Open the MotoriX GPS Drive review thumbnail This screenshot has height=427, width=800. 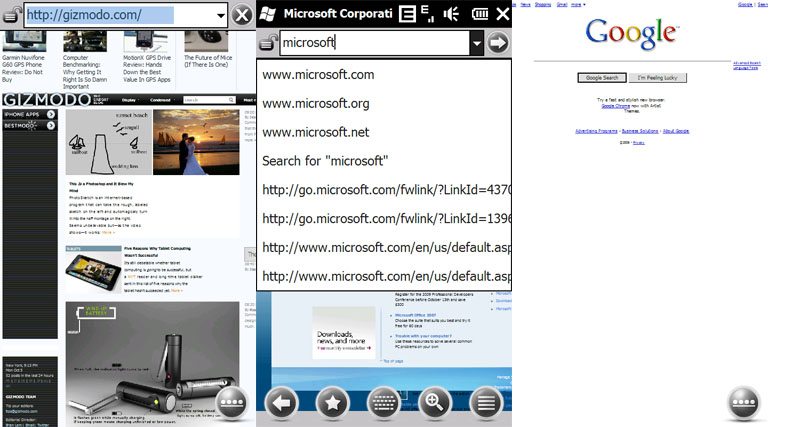pos(145,41)
